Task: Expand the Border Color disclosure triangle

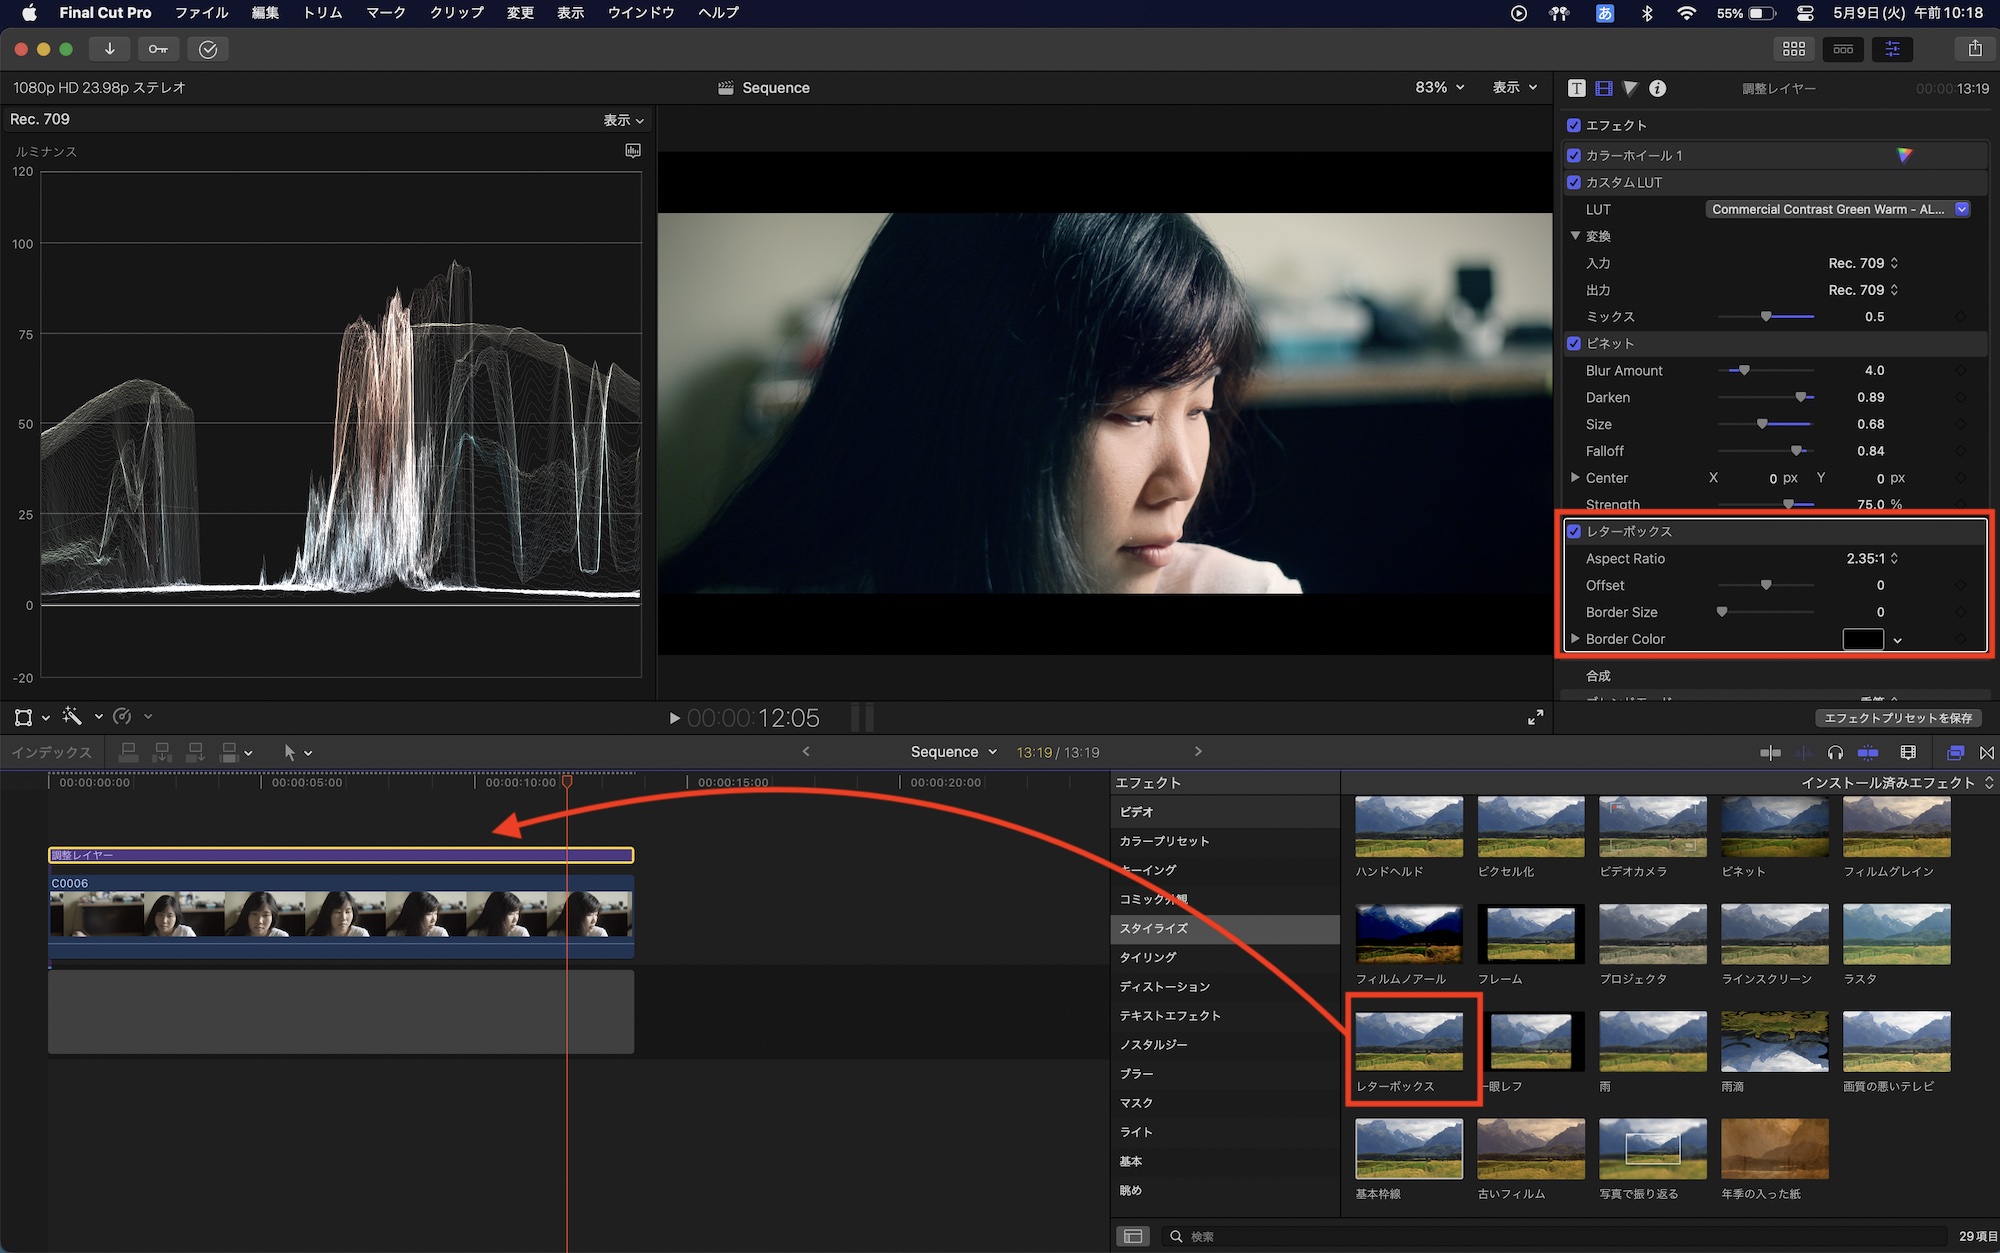Action: [x=1575, y=638]
